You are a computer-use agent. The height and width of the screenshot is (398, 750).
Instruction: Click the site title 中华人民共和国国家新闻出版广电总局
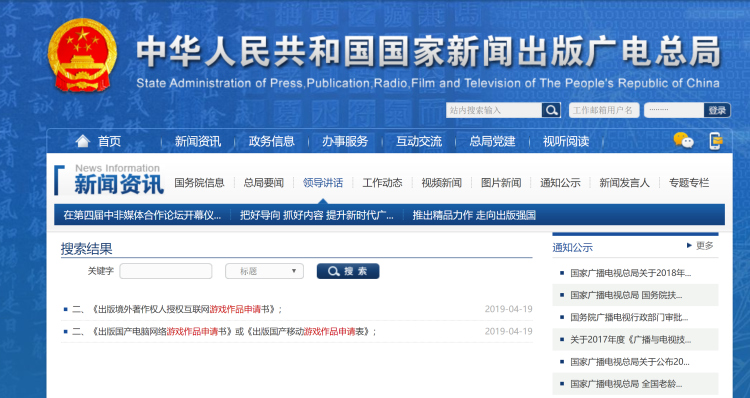[x=428, y=51]
